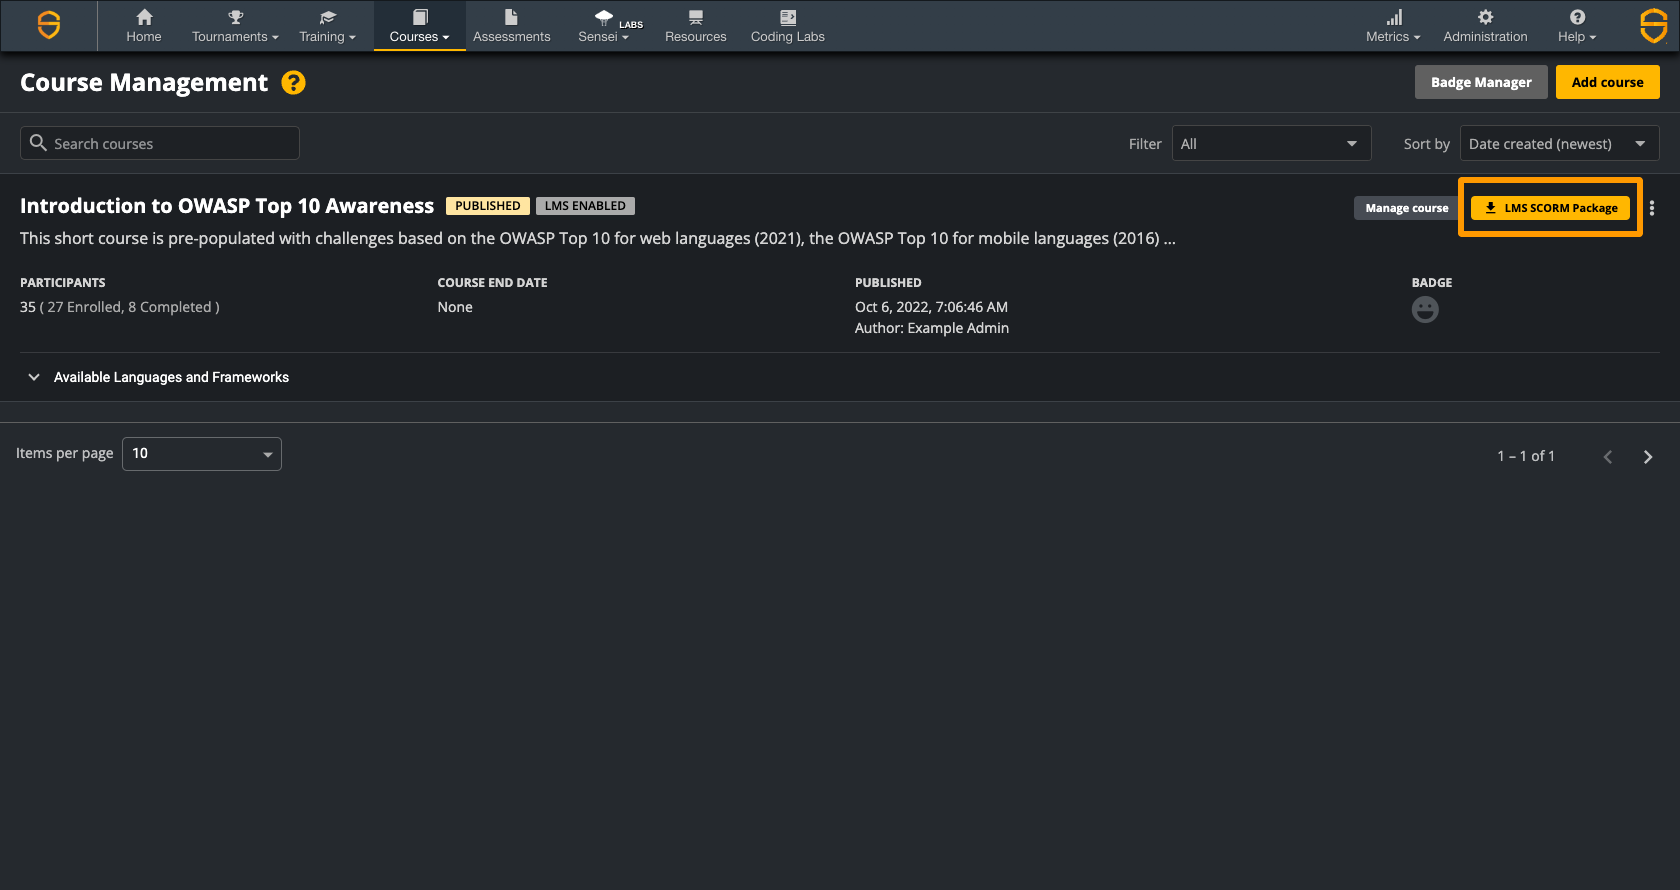
Task: Open Administration settings
Action: tap(1485, 26)
